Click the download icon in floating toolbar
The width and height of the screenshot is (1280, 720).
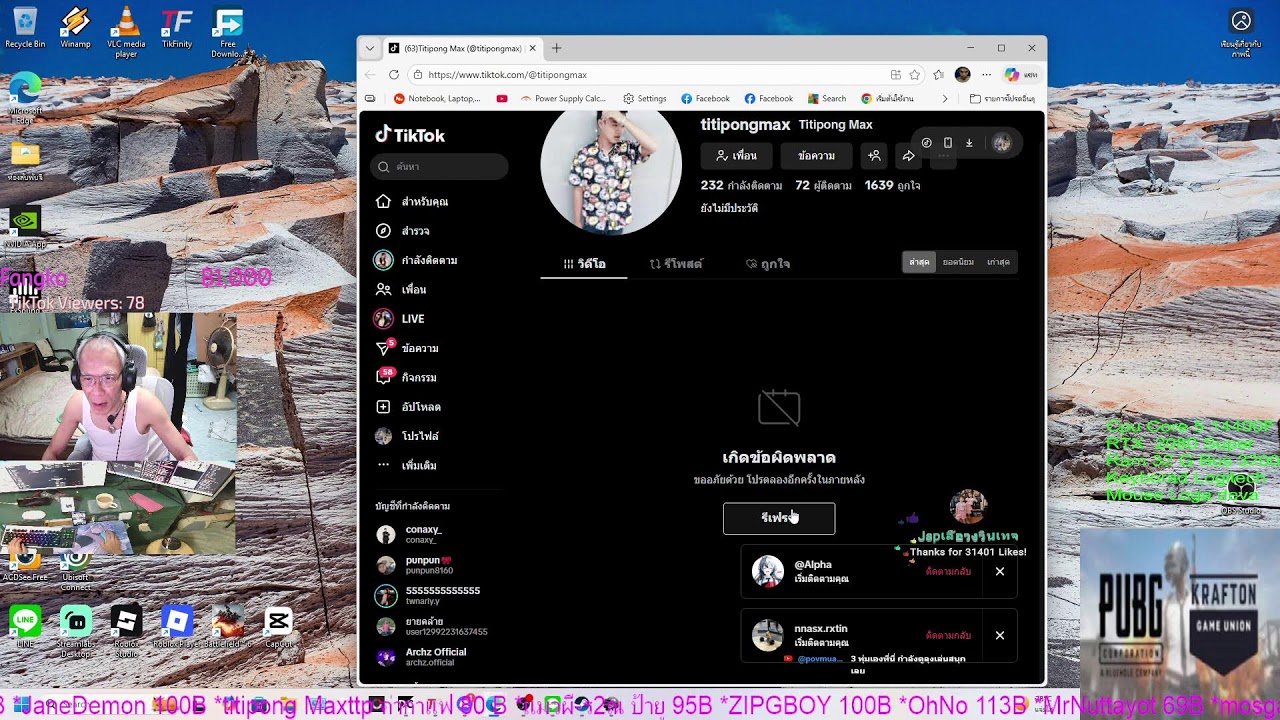click(x=969, y=143)
